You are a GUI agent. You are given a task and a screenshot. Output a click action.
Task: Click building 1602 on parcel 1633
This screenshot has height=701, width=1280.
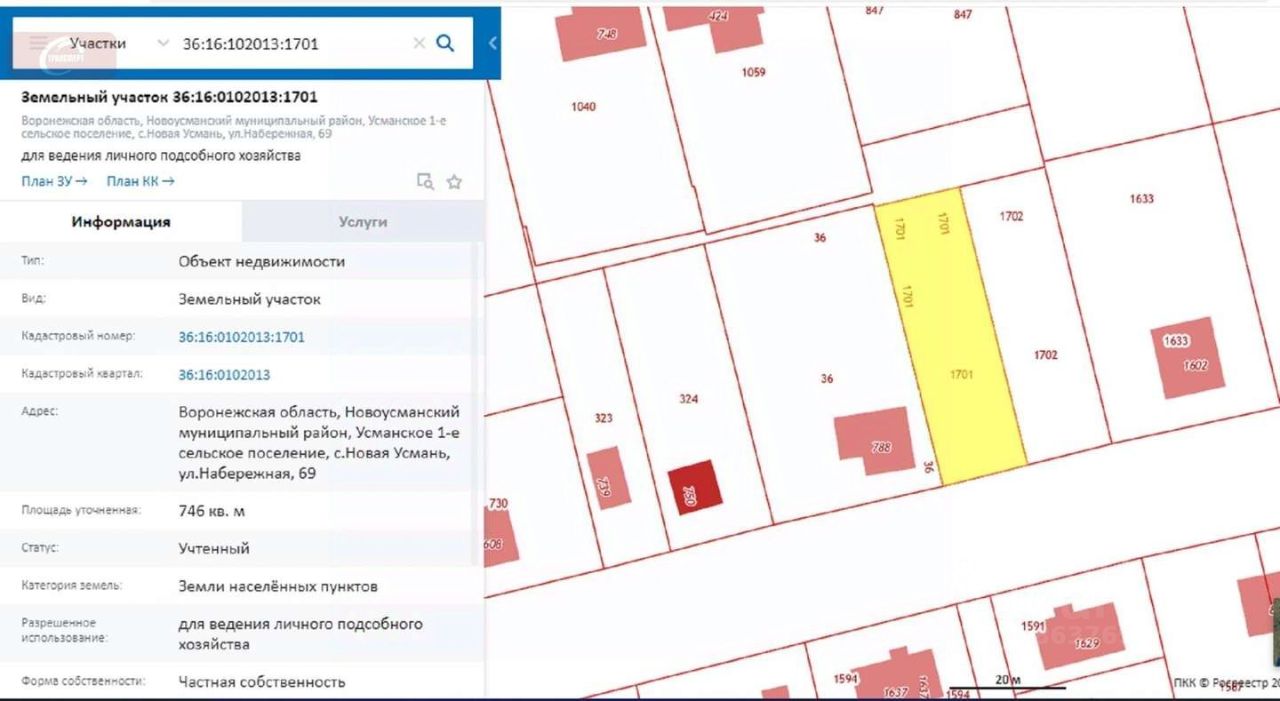pos(1192,358)
